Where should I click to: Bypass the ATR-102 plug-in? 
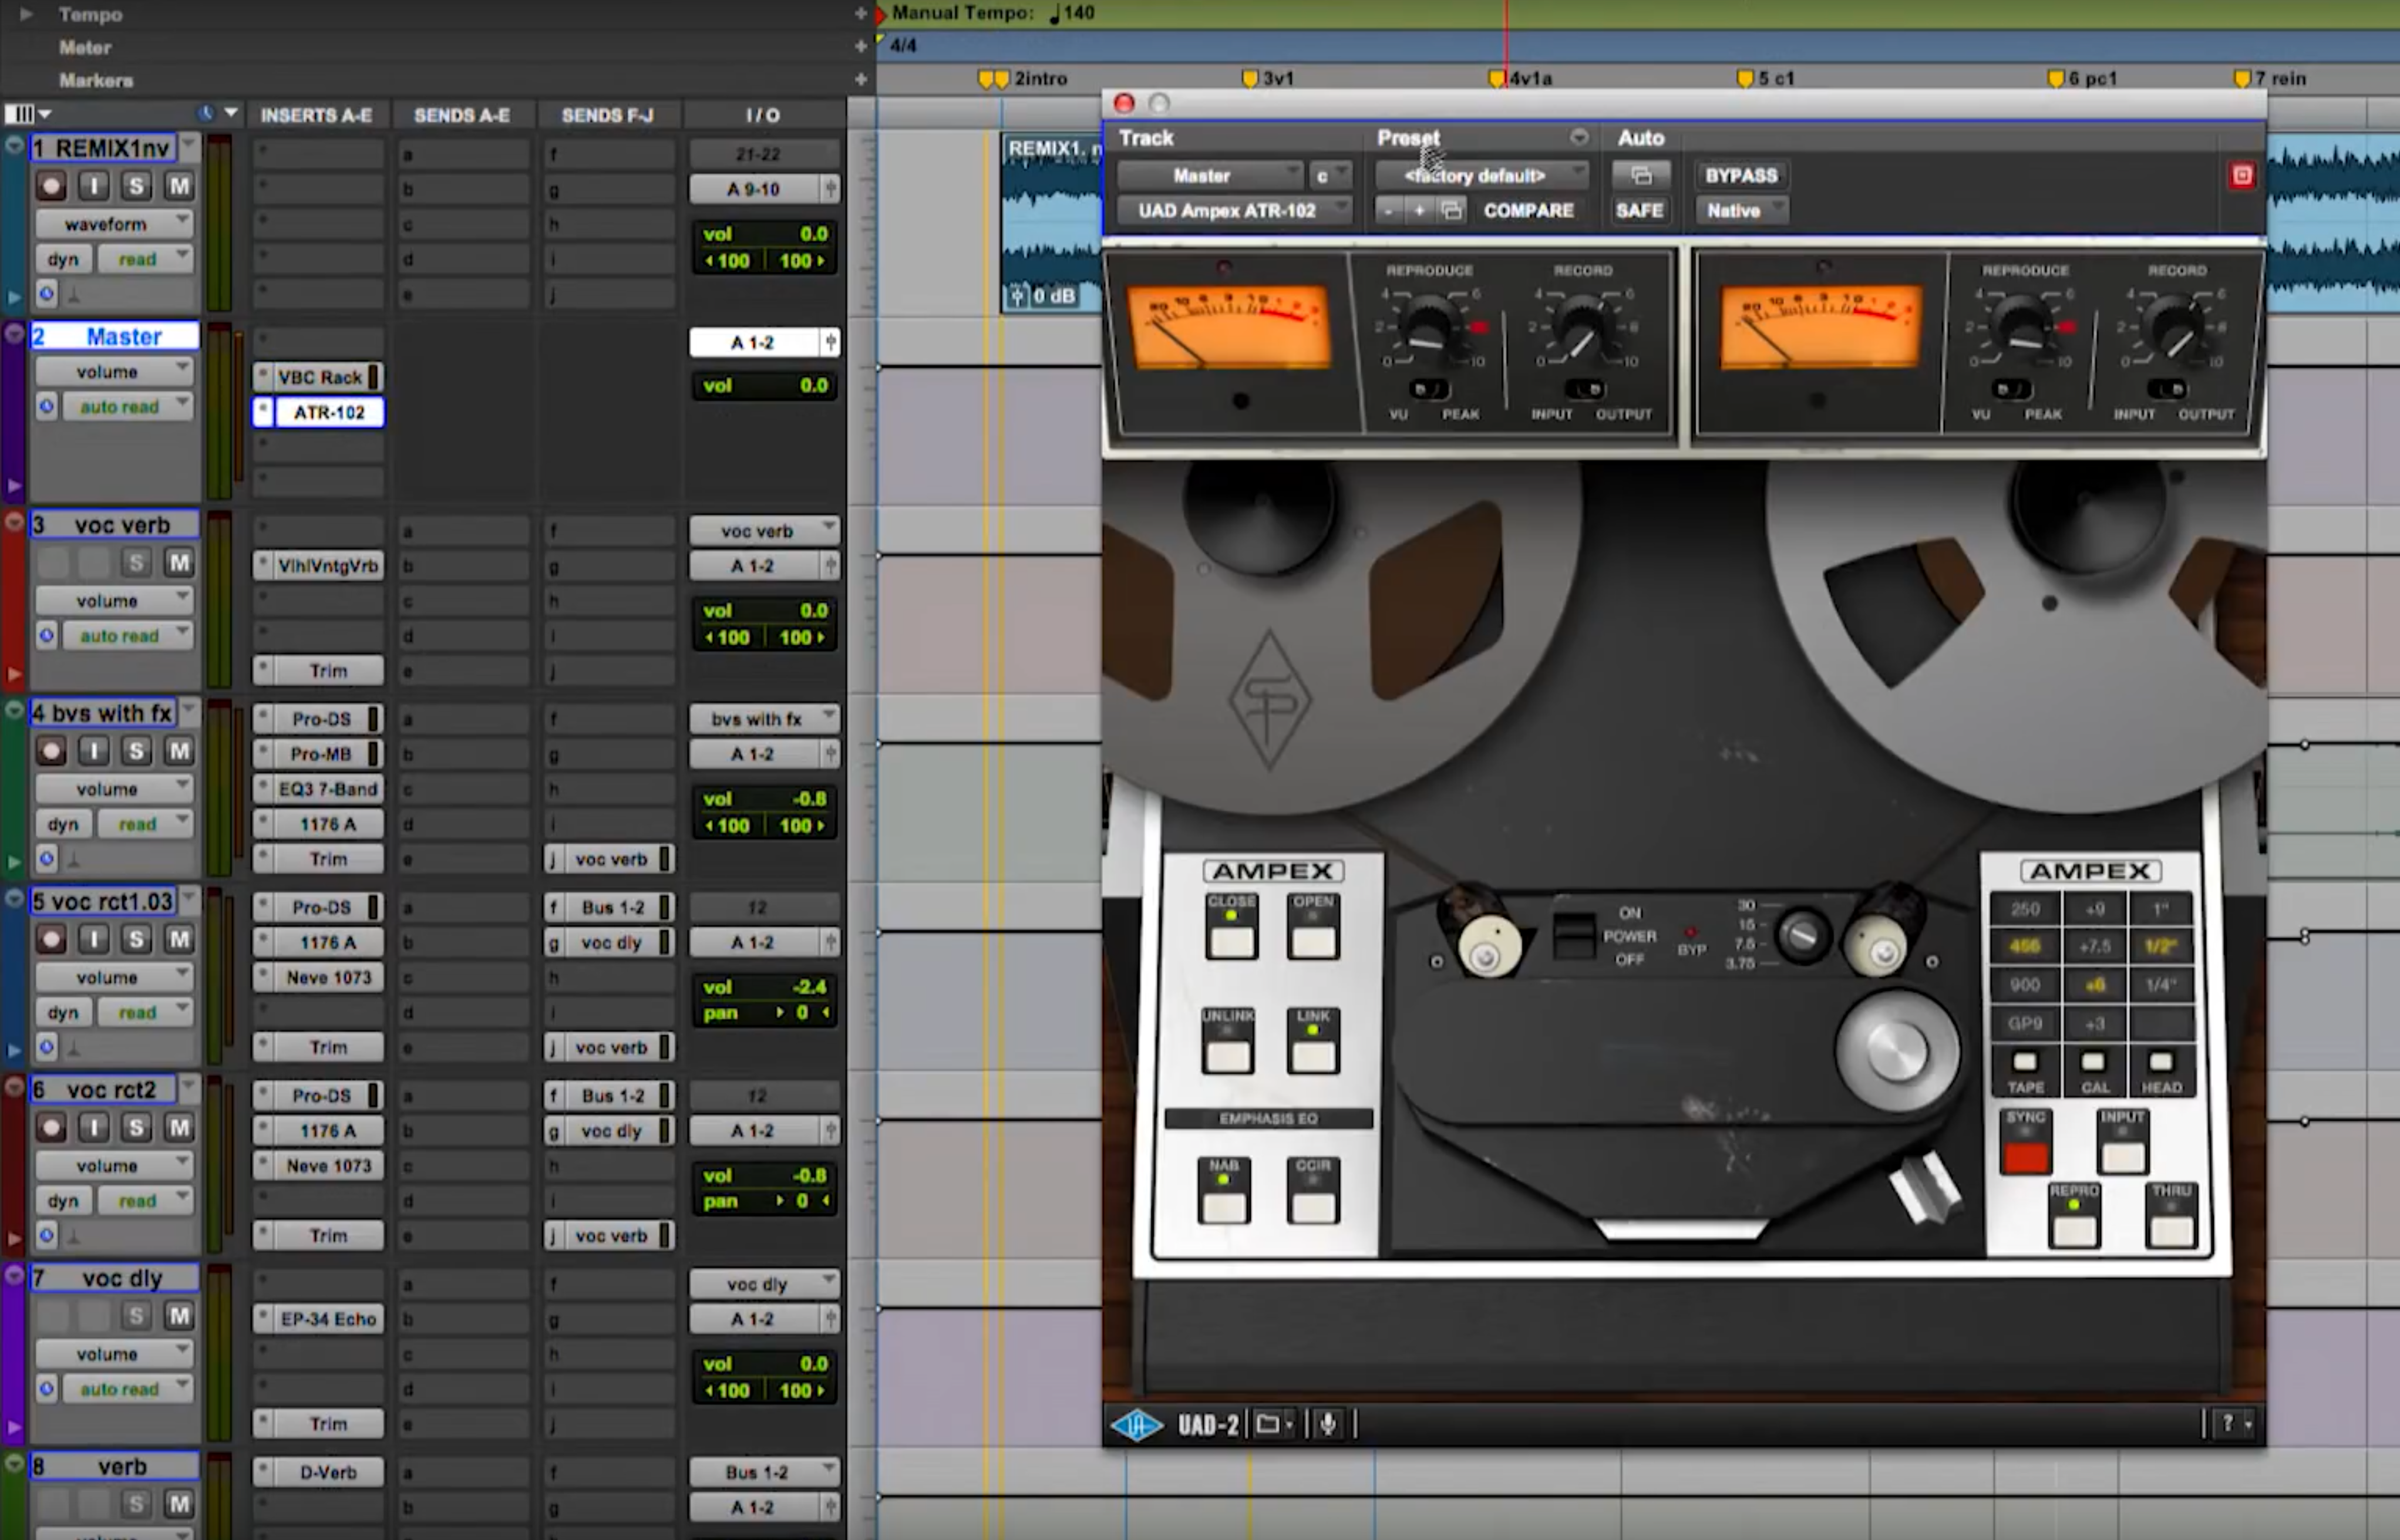1741,175
